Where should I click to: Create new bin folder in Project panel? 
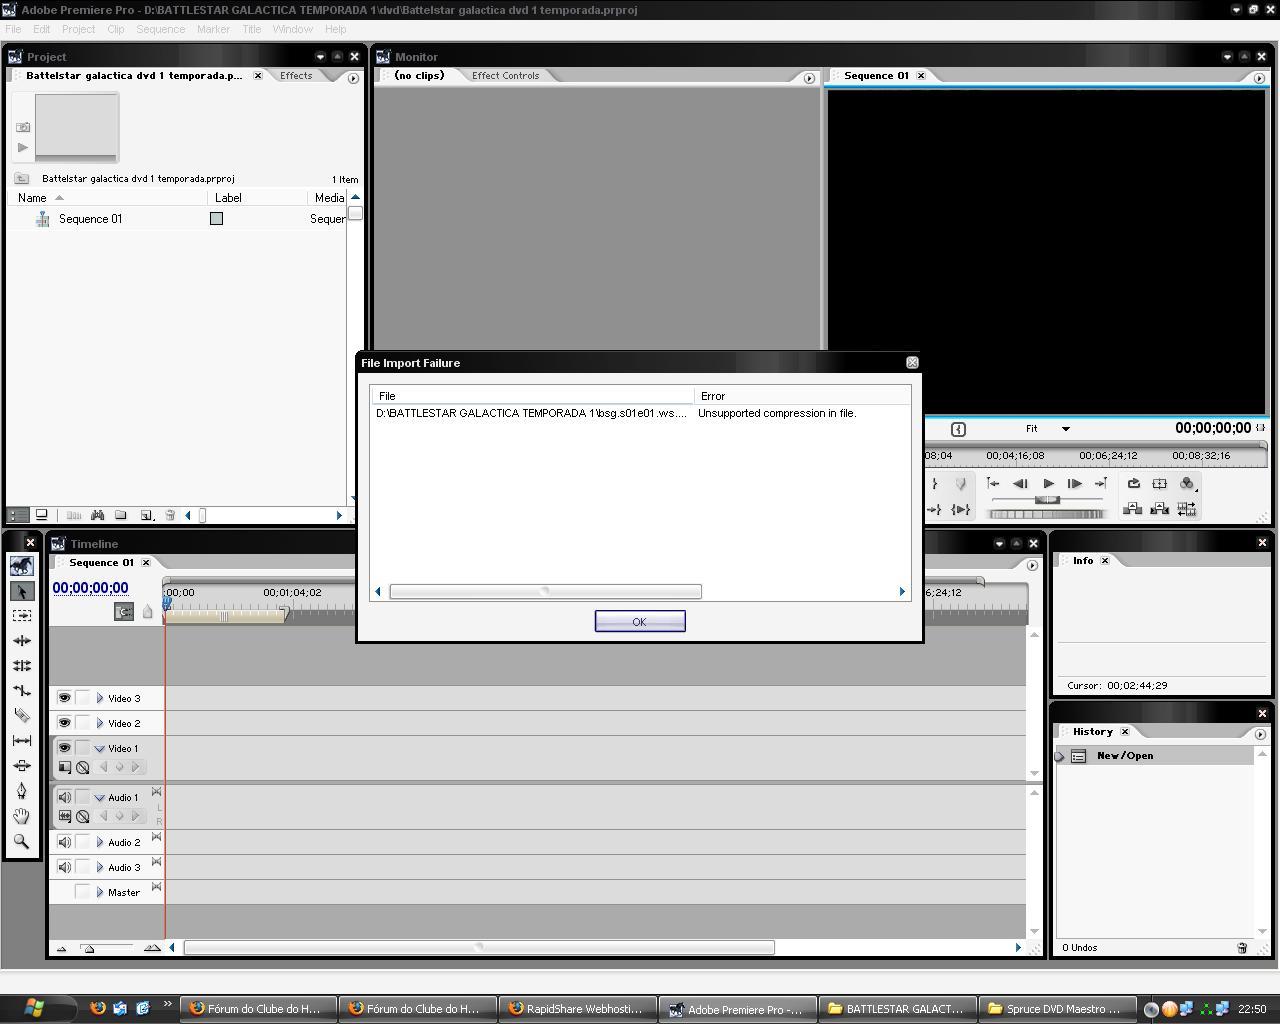point(121,515)
